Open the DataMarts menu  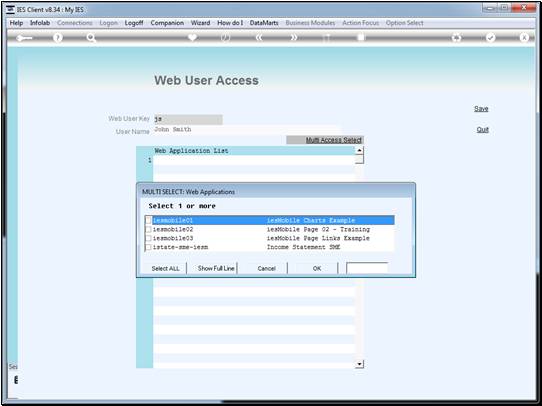click(x=264, y=23)
